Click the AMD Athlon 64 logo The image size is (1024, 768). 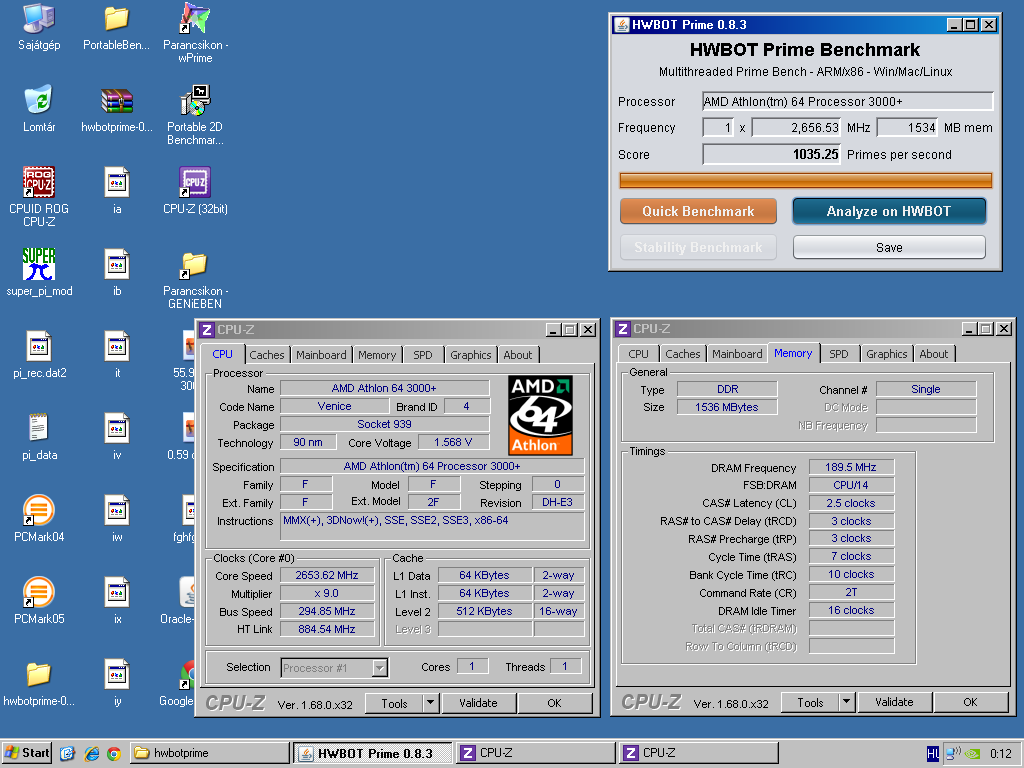click(x=540, y=415)
